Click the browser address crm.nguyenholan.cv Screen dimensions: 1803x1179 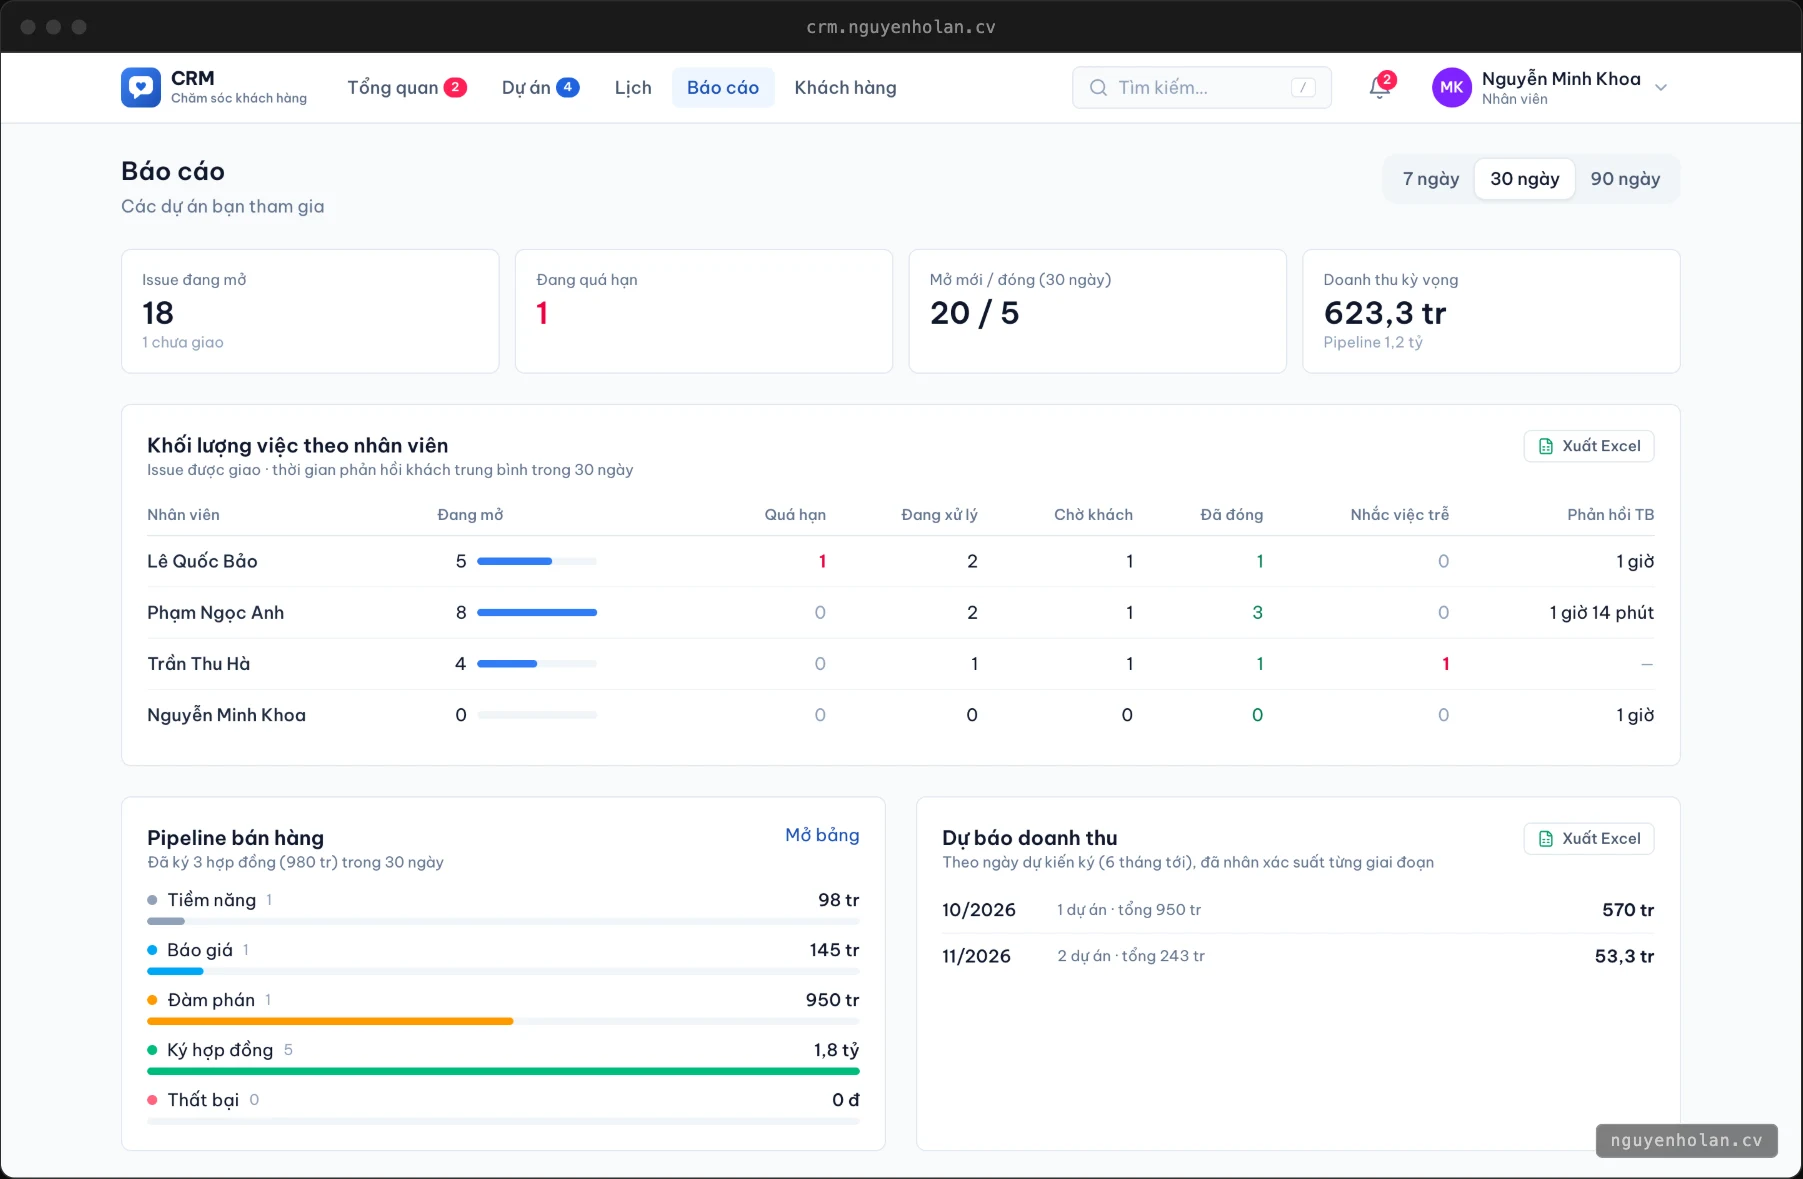901,27
